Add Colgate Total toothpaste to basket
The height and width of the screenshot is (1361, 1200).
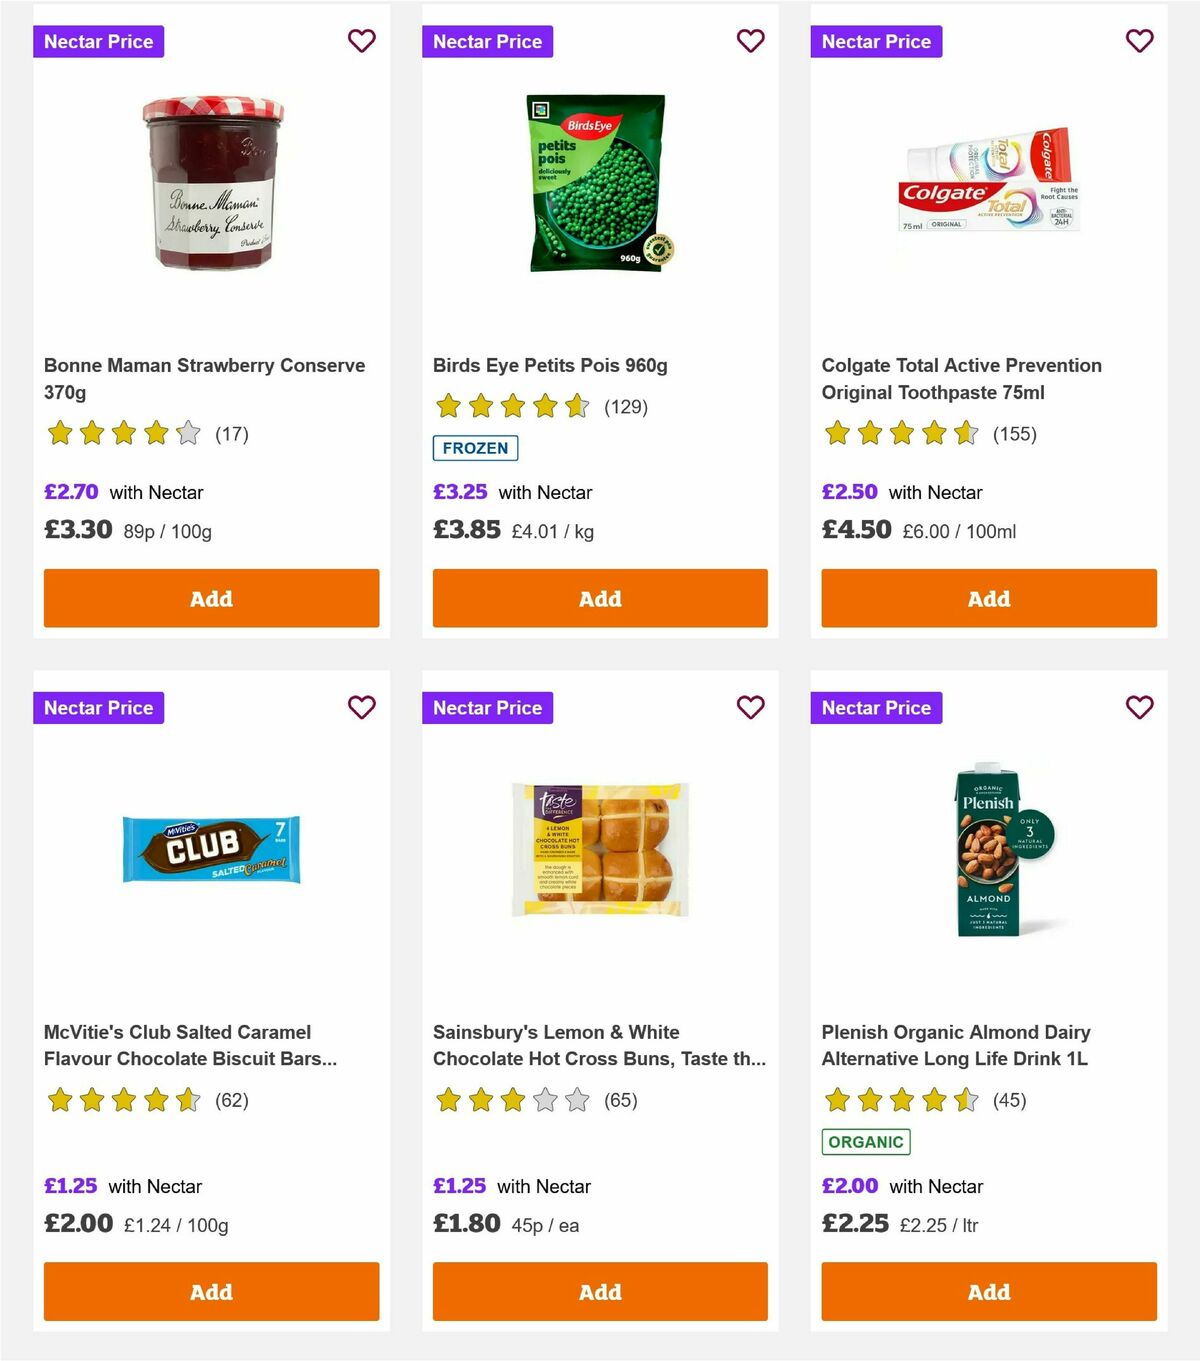(x=988, y=598)
